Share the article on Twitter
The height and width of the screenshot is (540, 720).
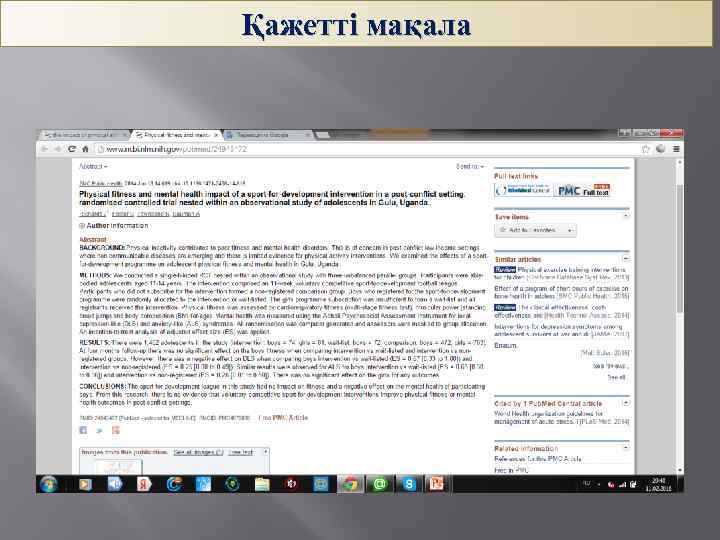click(99, 430)
